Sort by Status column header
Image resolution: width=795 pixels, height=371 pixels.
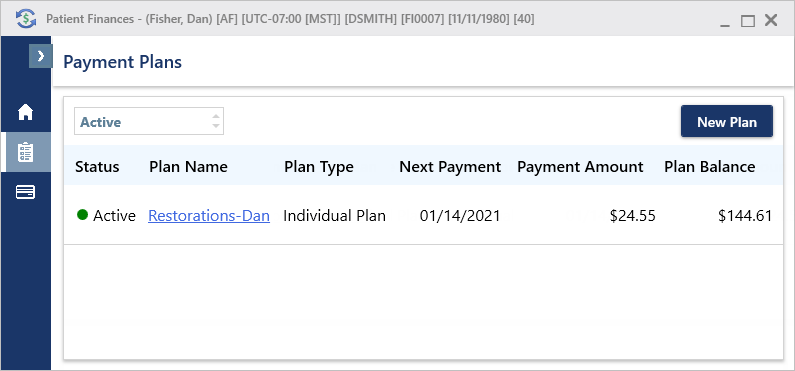pos(97,167)
